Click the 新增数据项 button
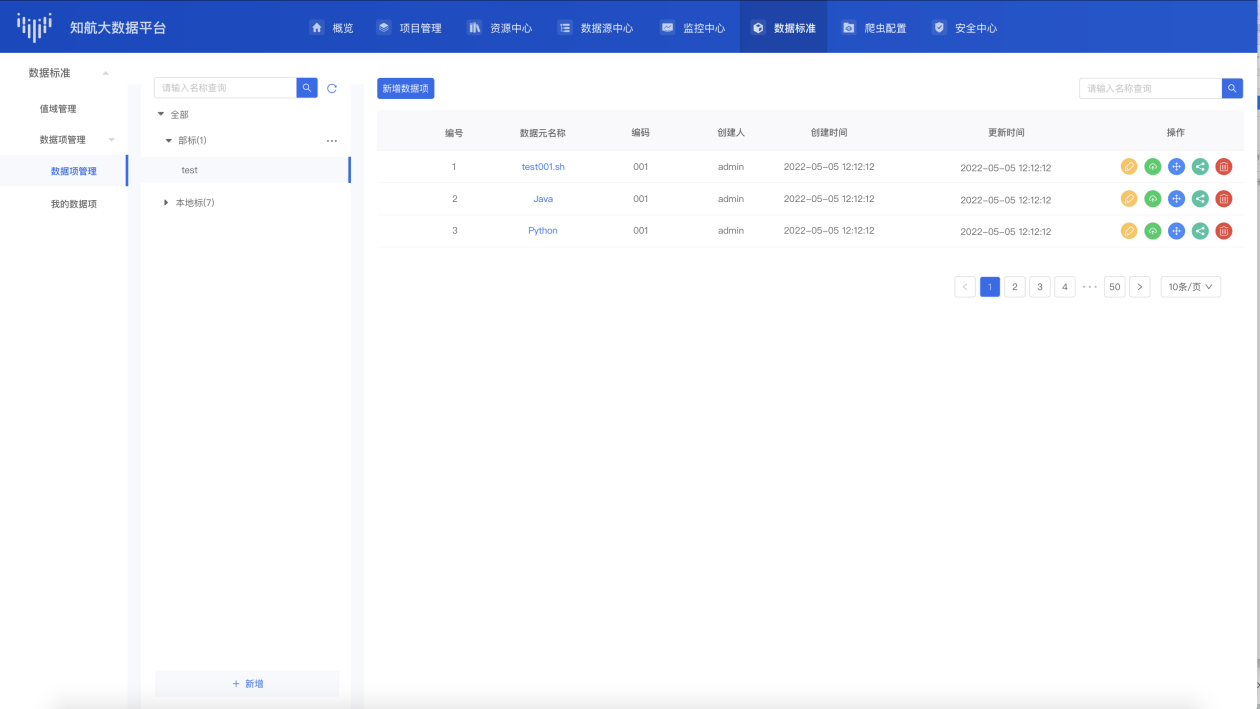The image size is (1260, 709). coord(405,88)
